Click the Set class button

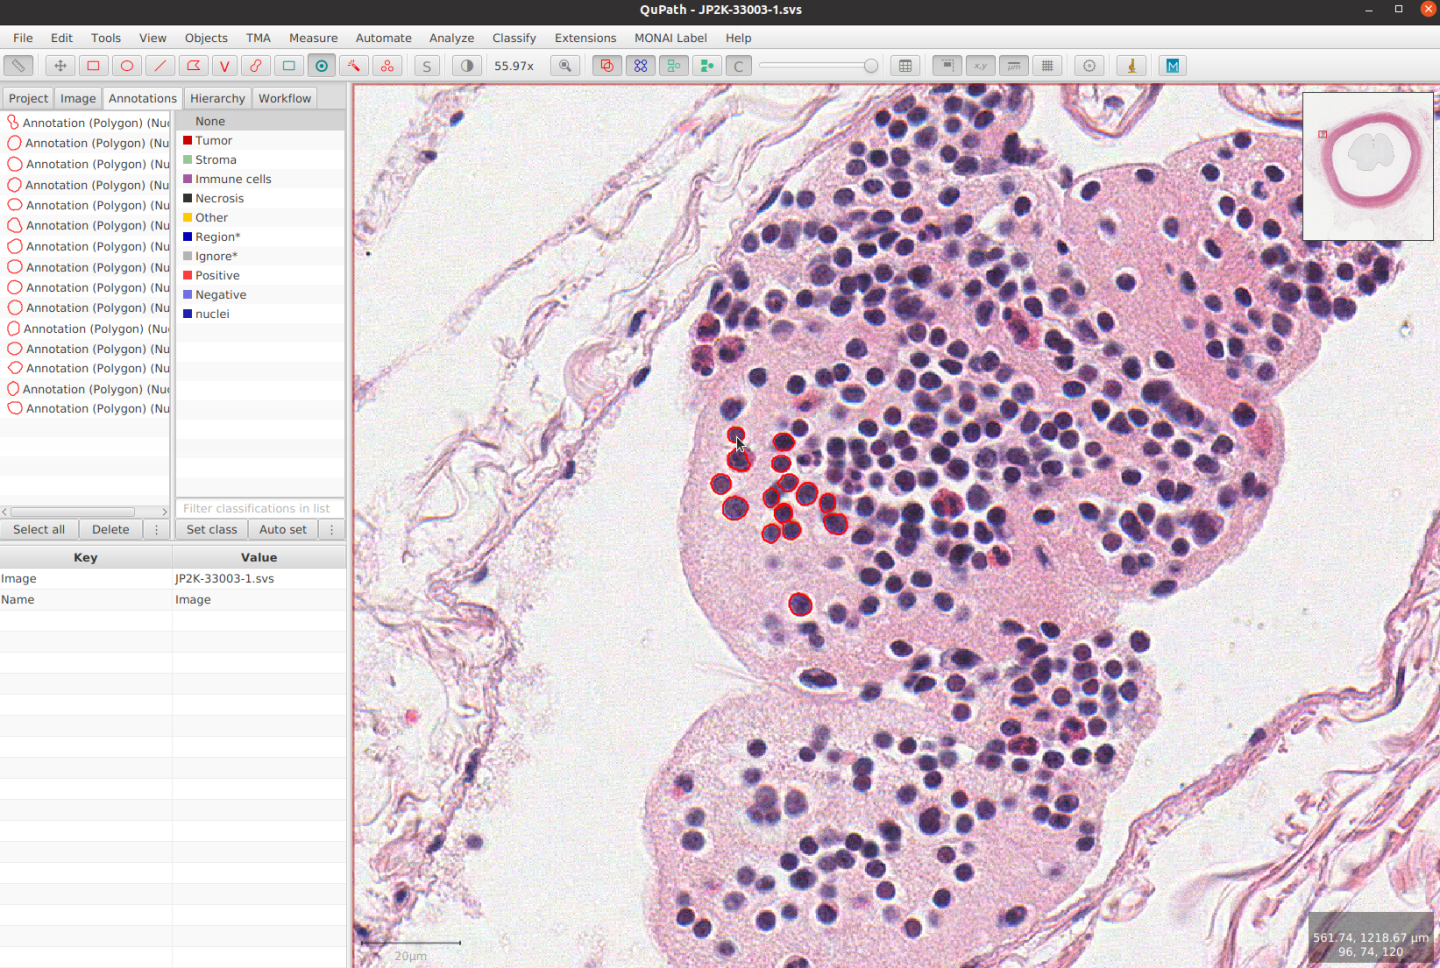[211, 530]
